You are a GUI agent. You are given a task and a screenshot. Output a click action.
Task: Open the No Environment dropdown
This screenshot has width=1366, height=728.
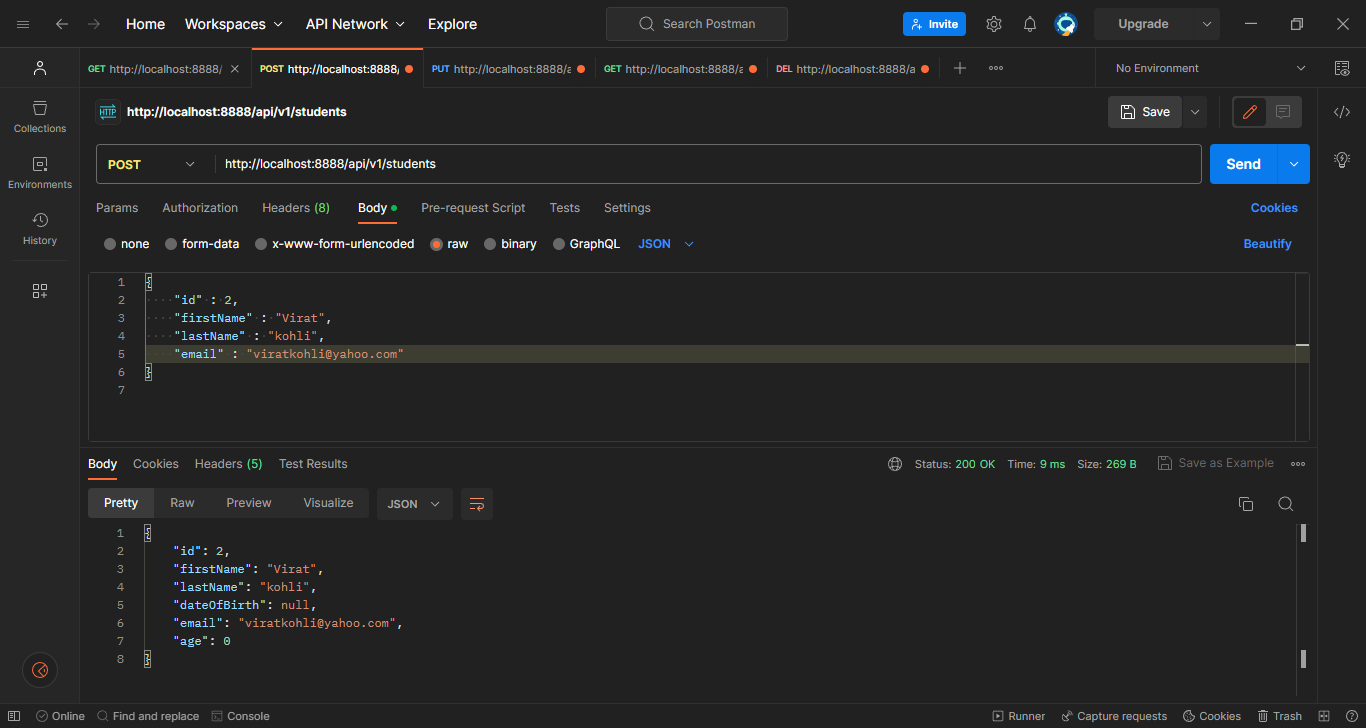coord(1205,67)
